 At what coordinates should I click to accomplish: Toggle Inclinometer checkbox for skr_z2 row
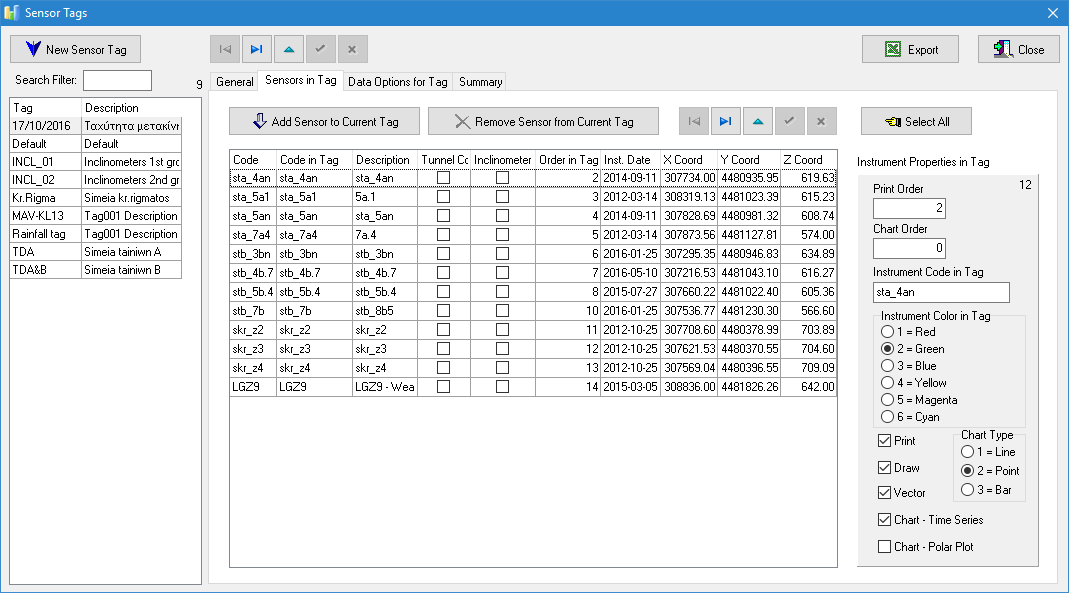[x=502, y=330]
